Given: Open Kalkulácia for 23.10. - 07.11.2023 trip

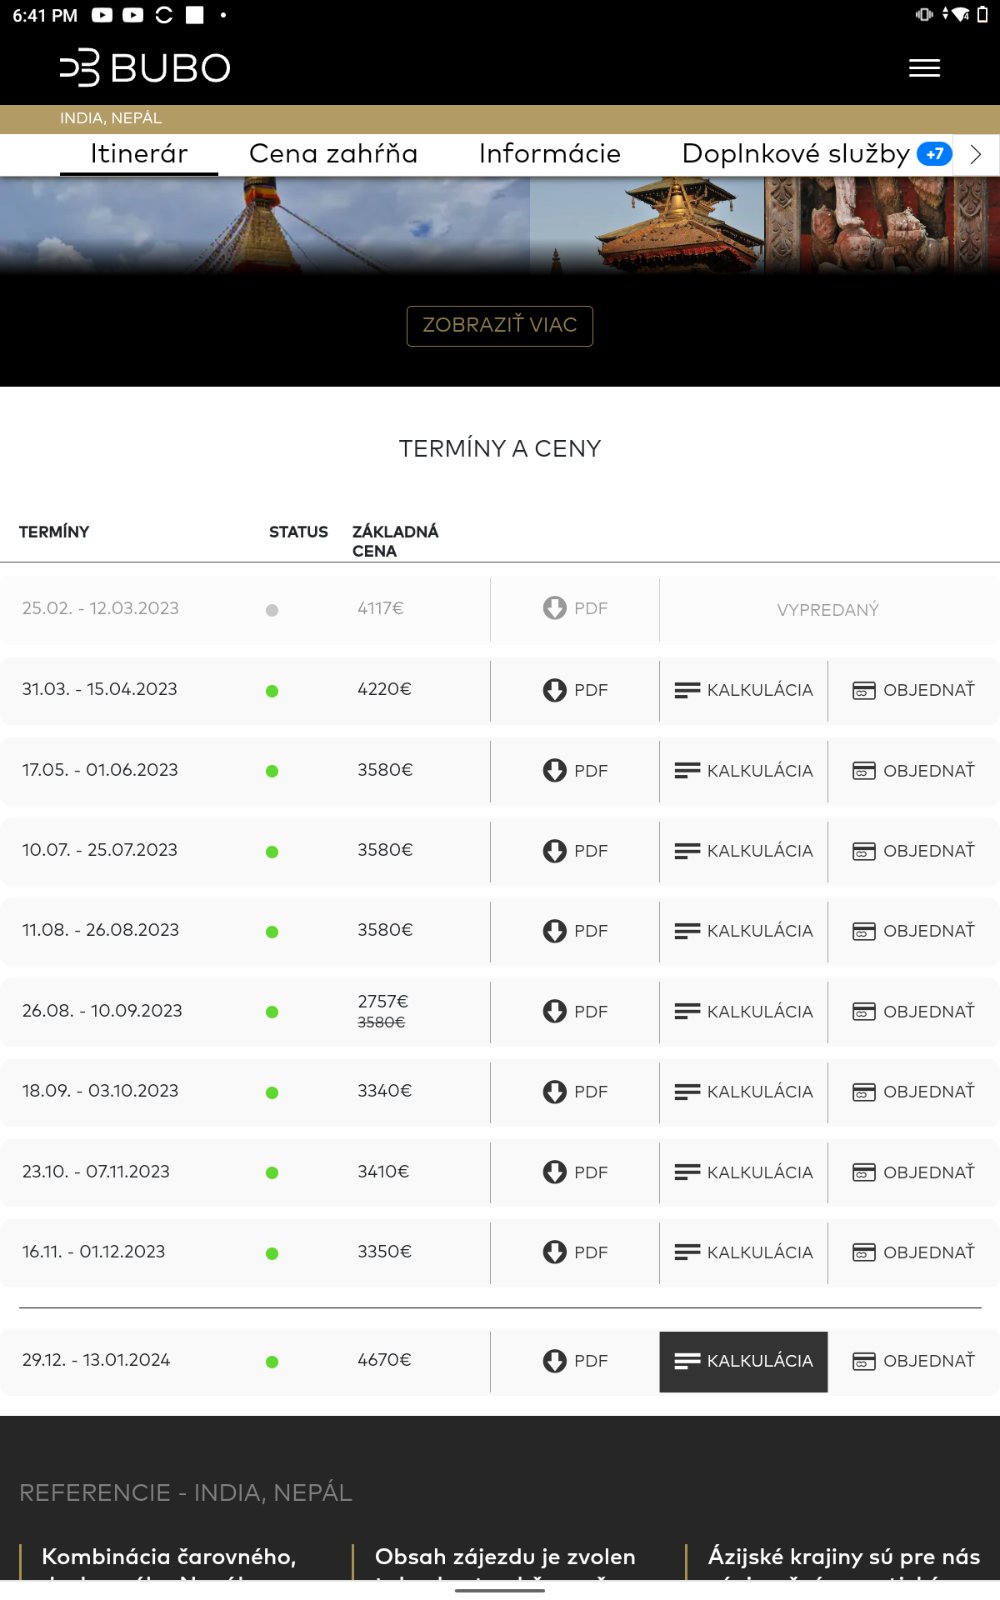Looking at the screenshot, I should point(744,1172).
